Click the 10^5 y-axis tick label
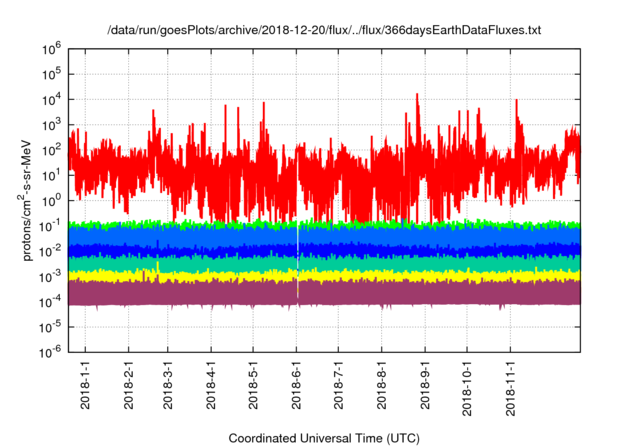 tap(52, 75)
